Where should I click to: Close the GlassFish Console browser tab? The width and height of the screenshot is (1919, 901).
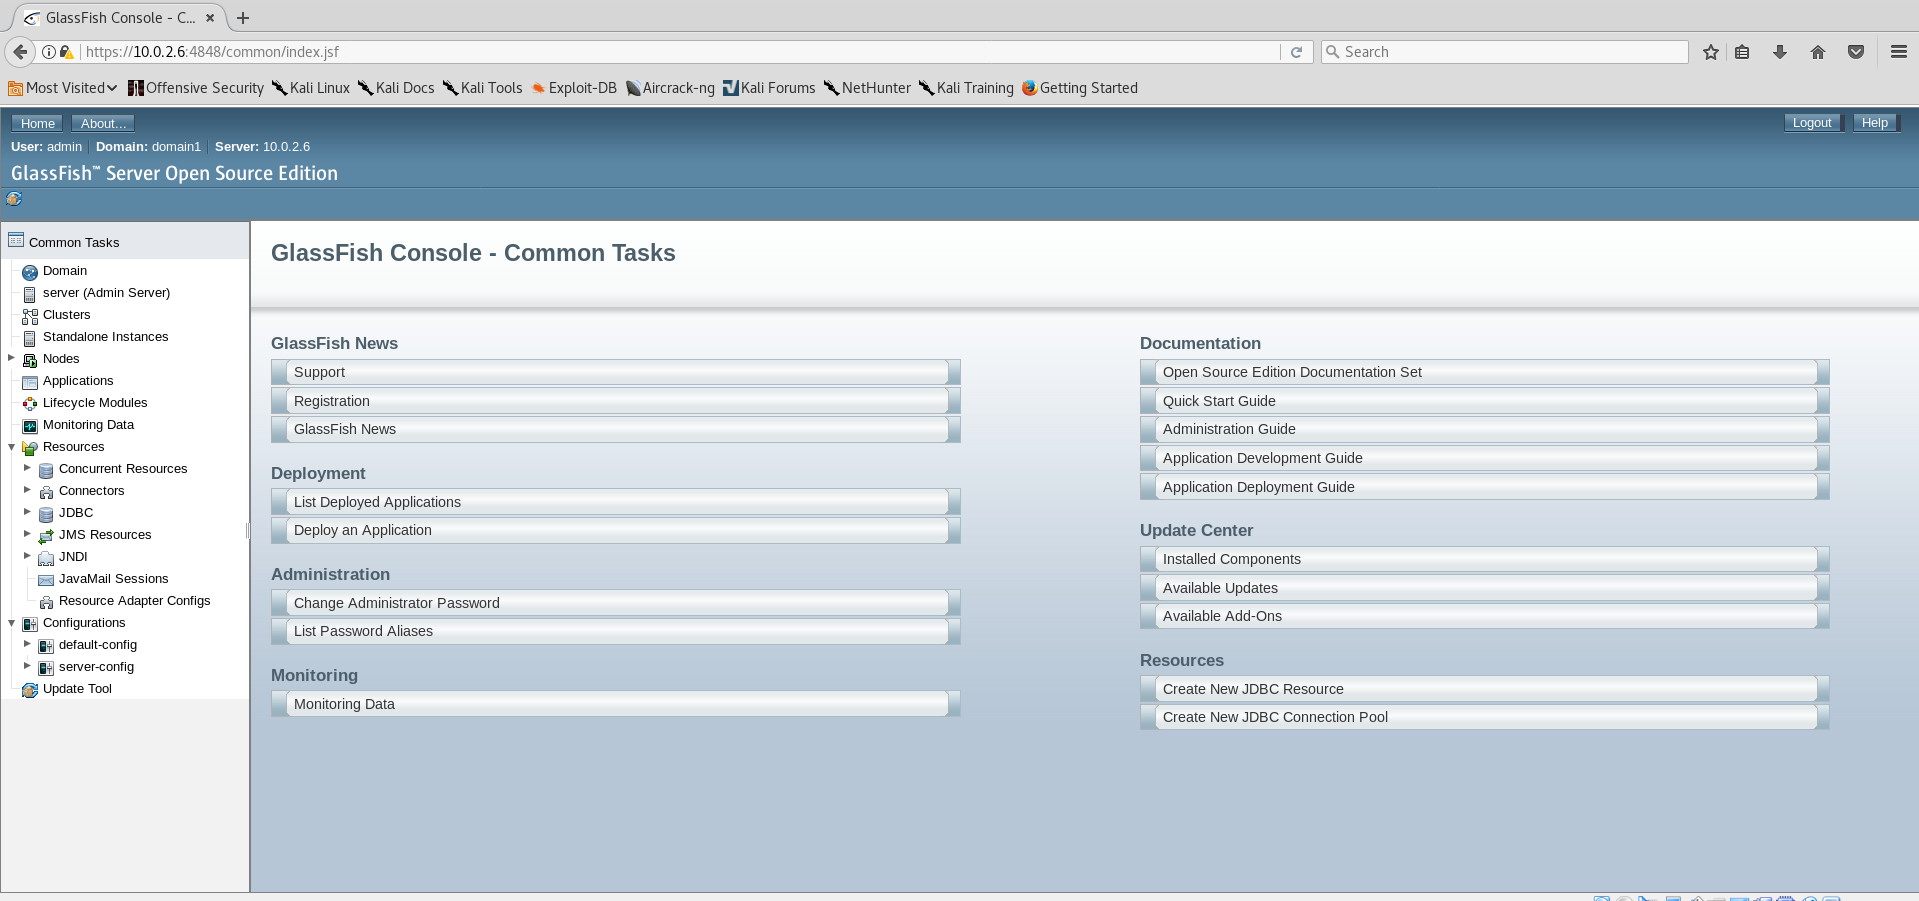pyautogui.click(x=210, y=18)
